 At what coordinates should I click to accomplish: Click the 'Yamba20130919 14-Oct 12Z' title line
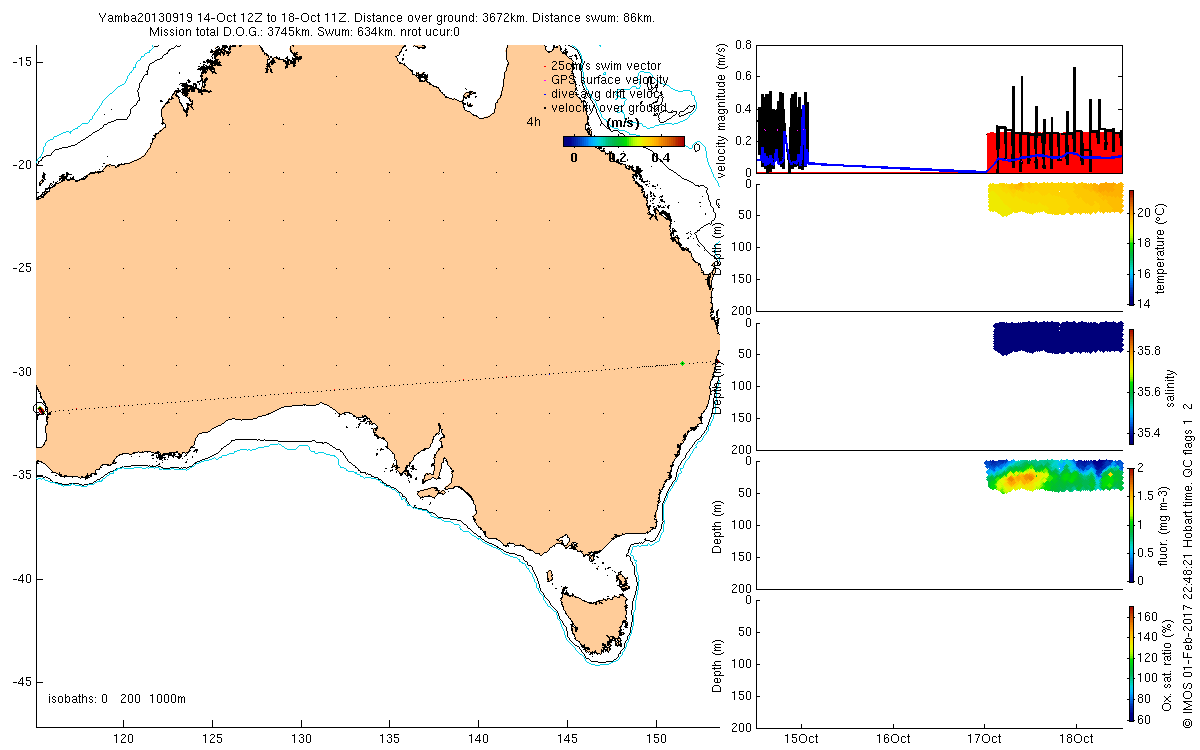coord(377,18)
